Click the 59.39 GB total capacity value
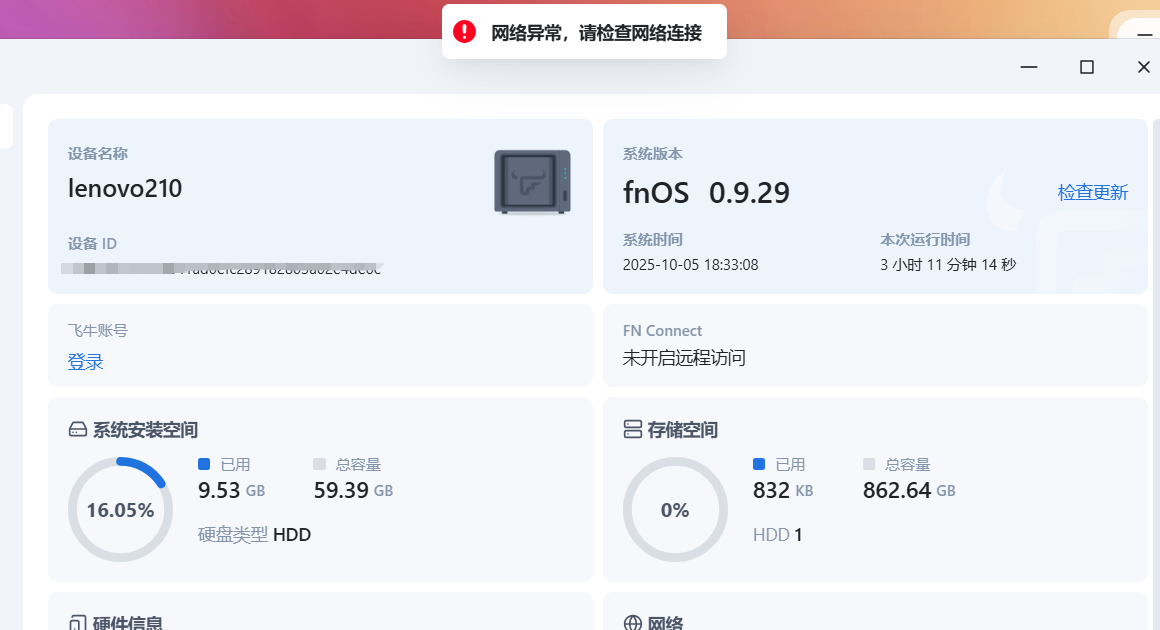1160x630 pixels. click(x=354, y=490)
